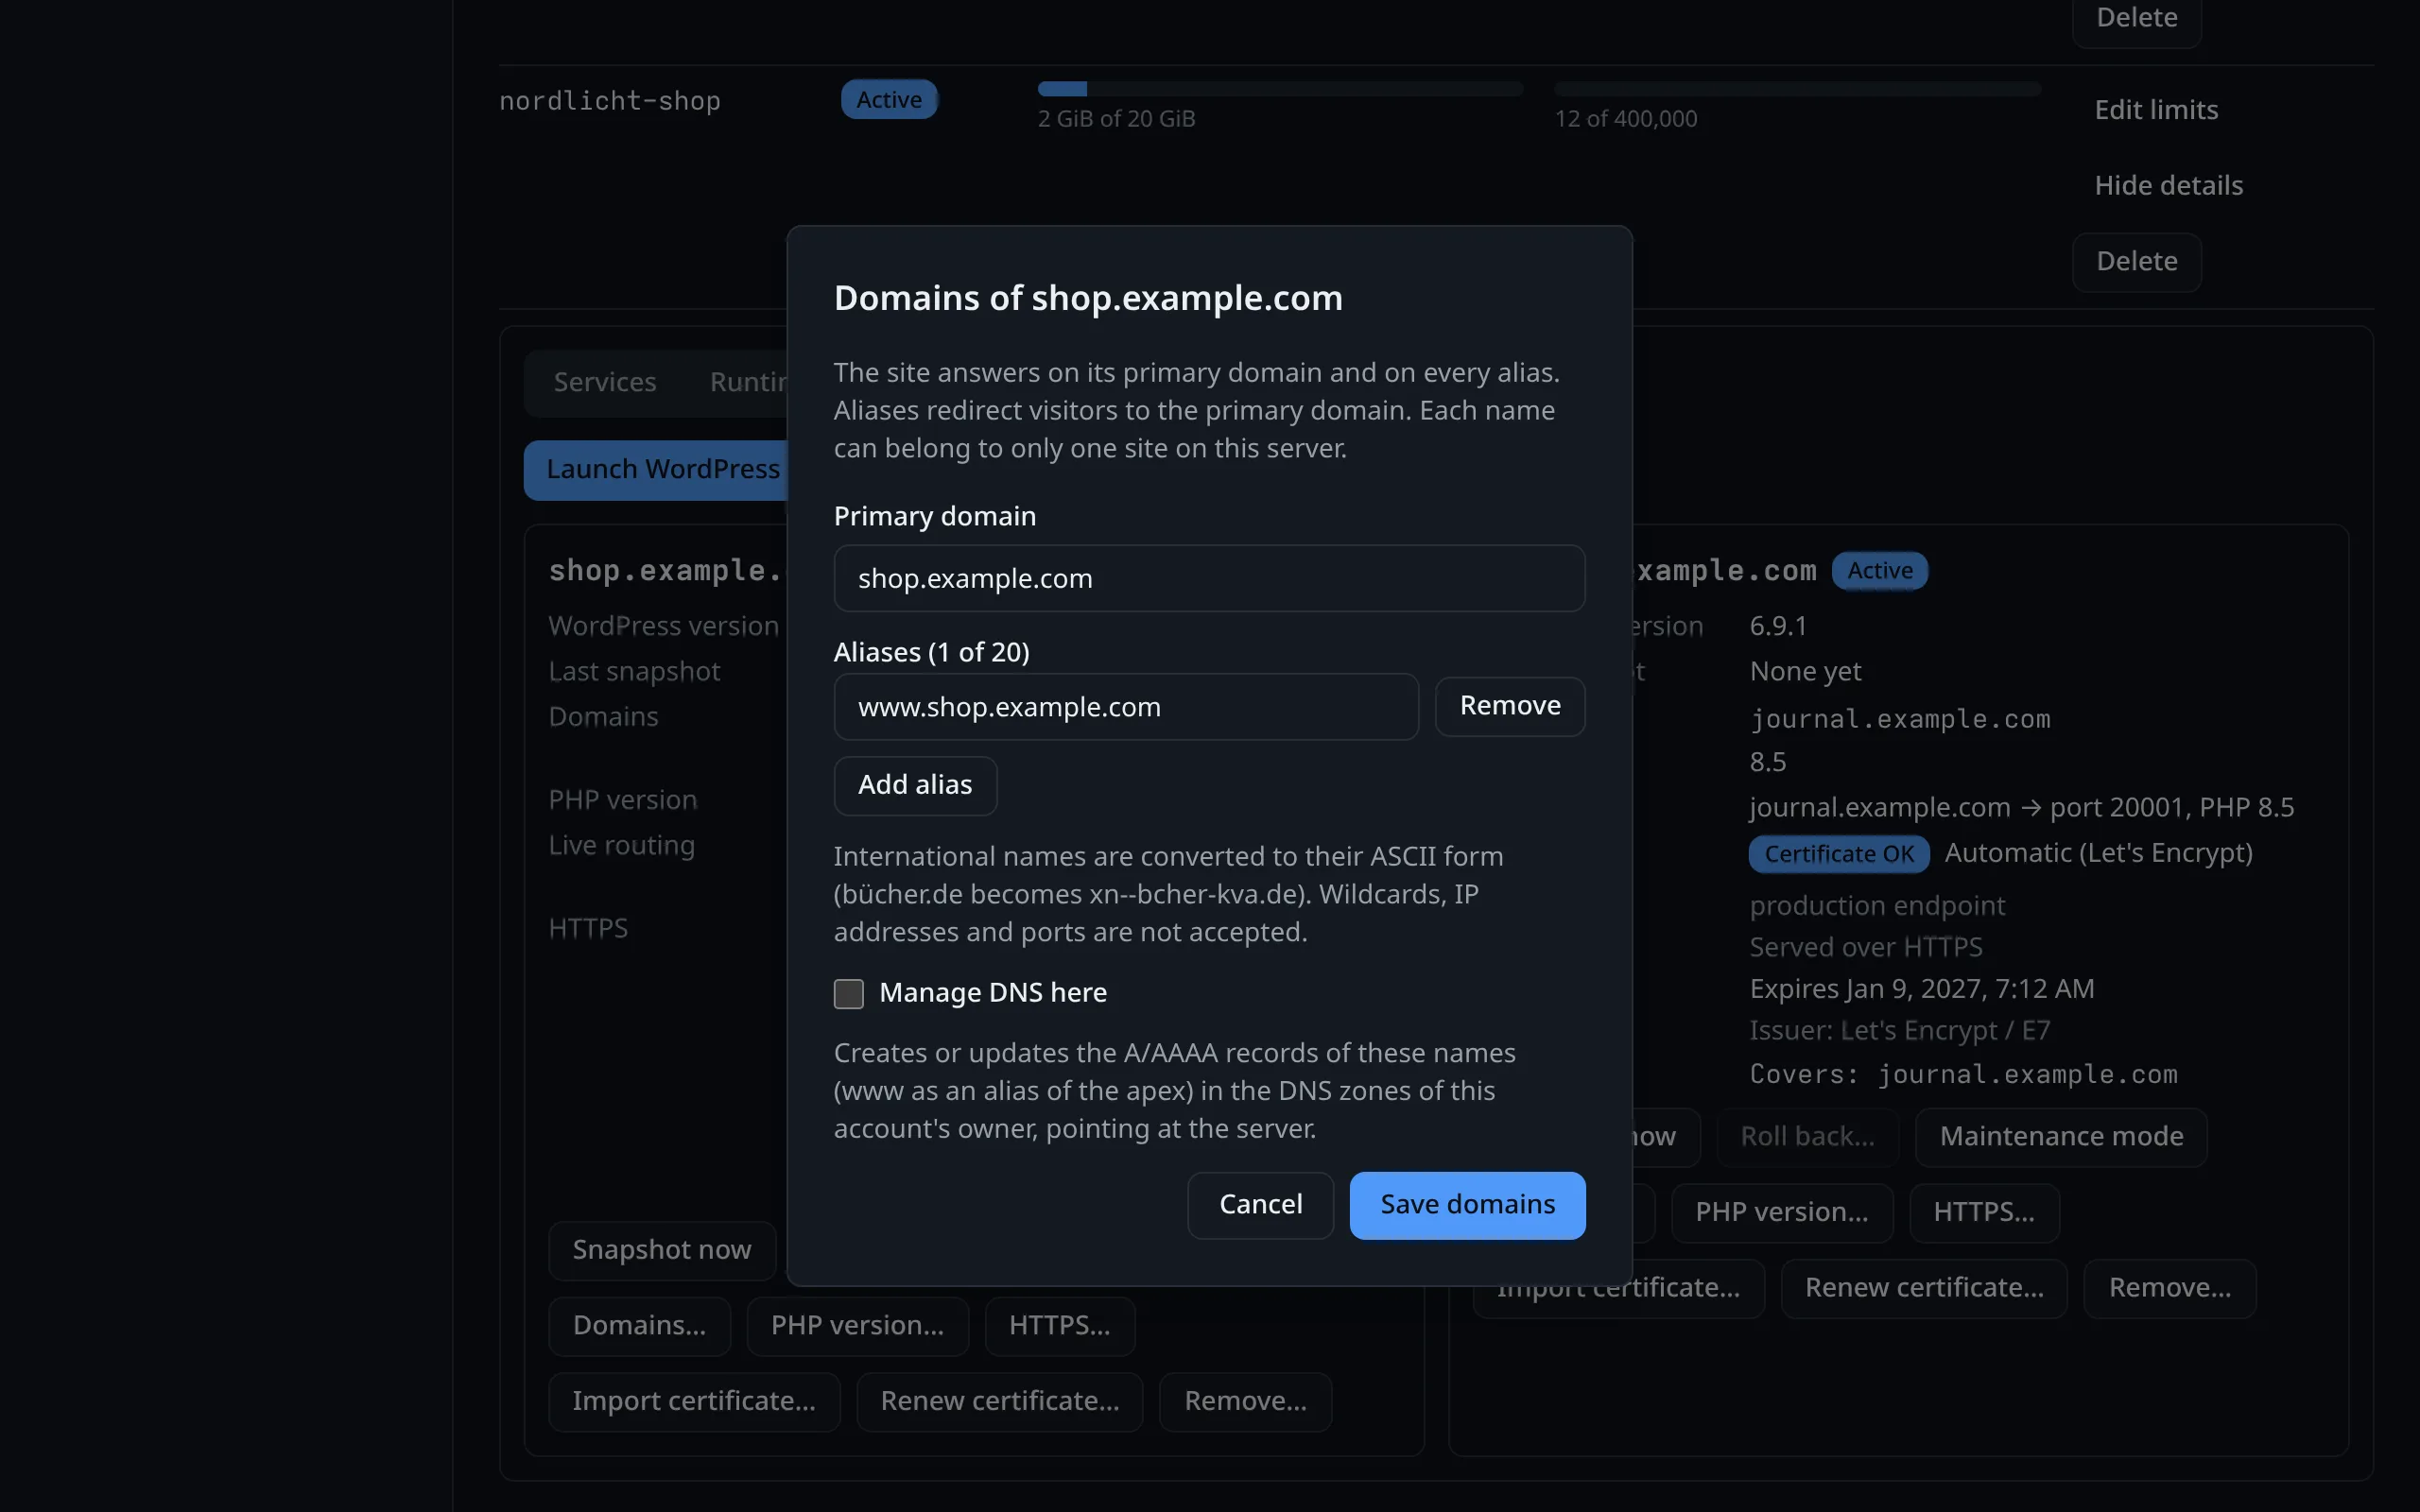Cancel the domains dialog
The image size is (2420, 1512).
point(1260,1205)
